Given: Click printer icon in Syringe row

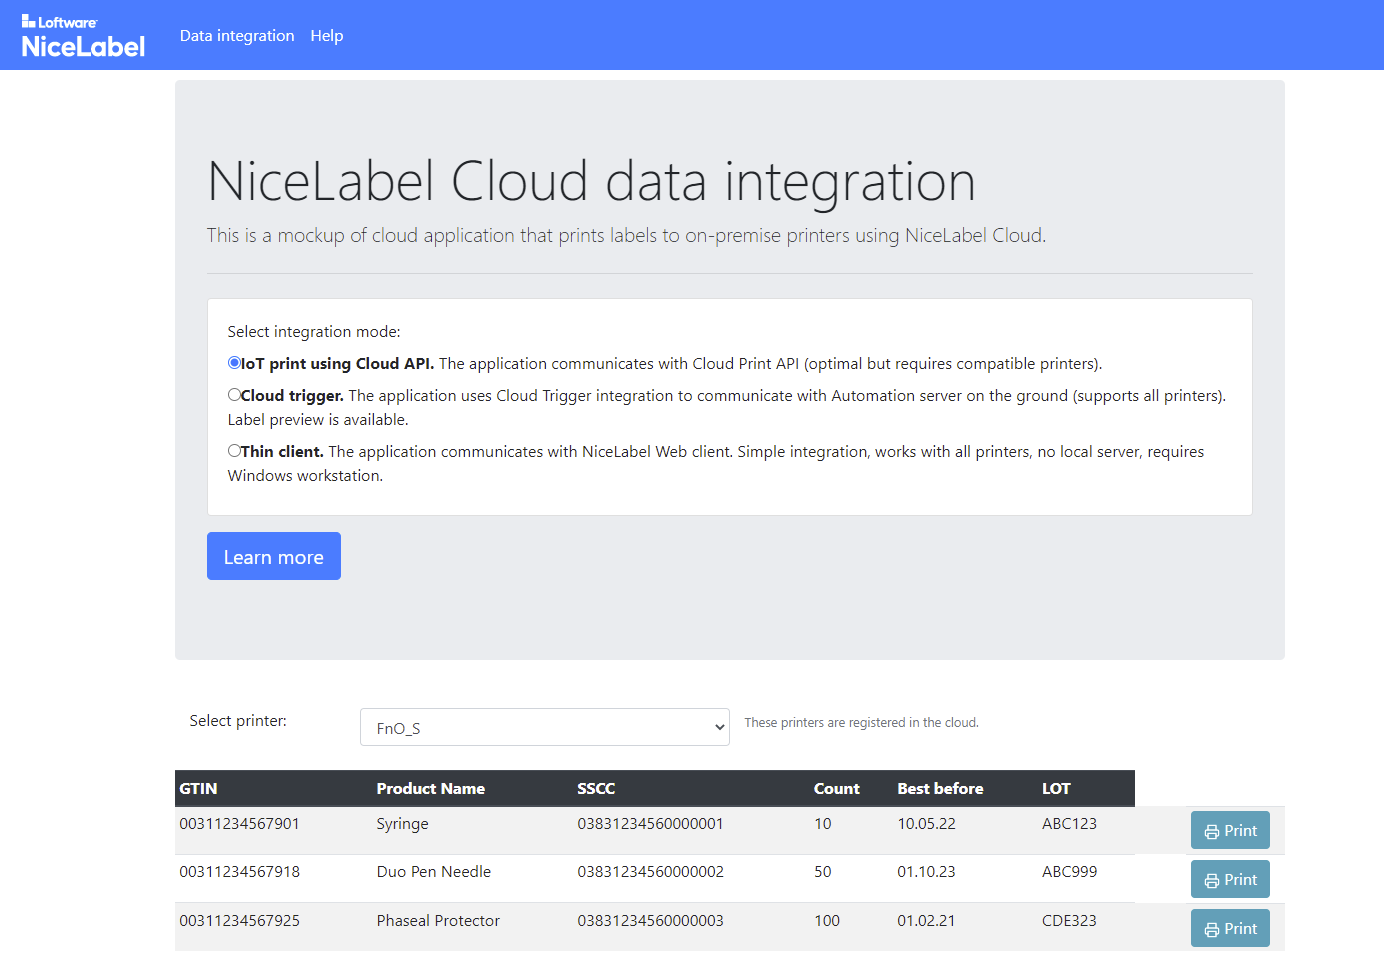Looking at the screenshot, I should 1211,832.
